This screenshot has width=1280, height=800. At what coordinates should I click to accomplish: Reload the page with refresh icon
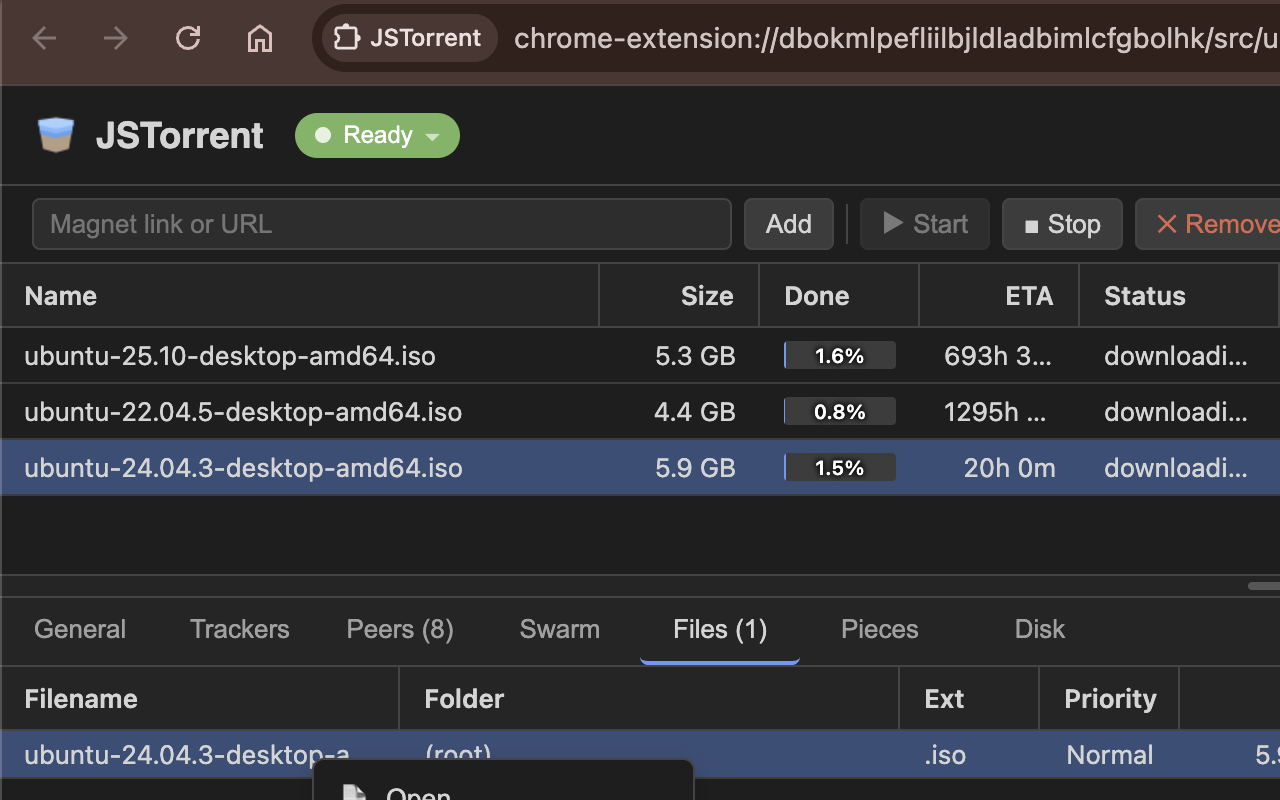188,39
